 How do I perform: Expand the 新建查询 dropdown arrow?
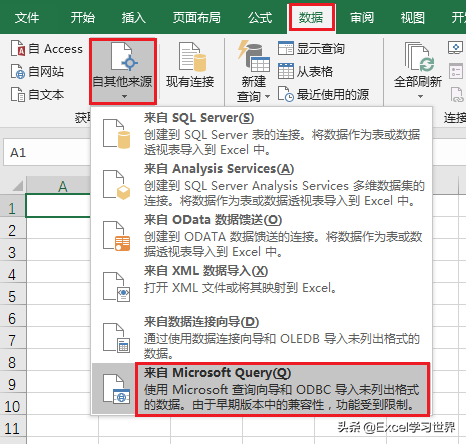tap(267, 97)
